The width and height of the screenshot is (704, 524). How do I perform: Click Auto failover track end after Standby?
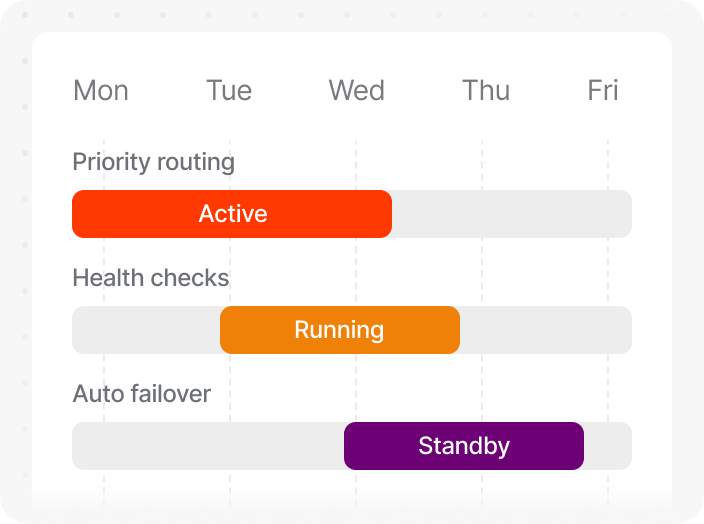[x=608, y=446]
